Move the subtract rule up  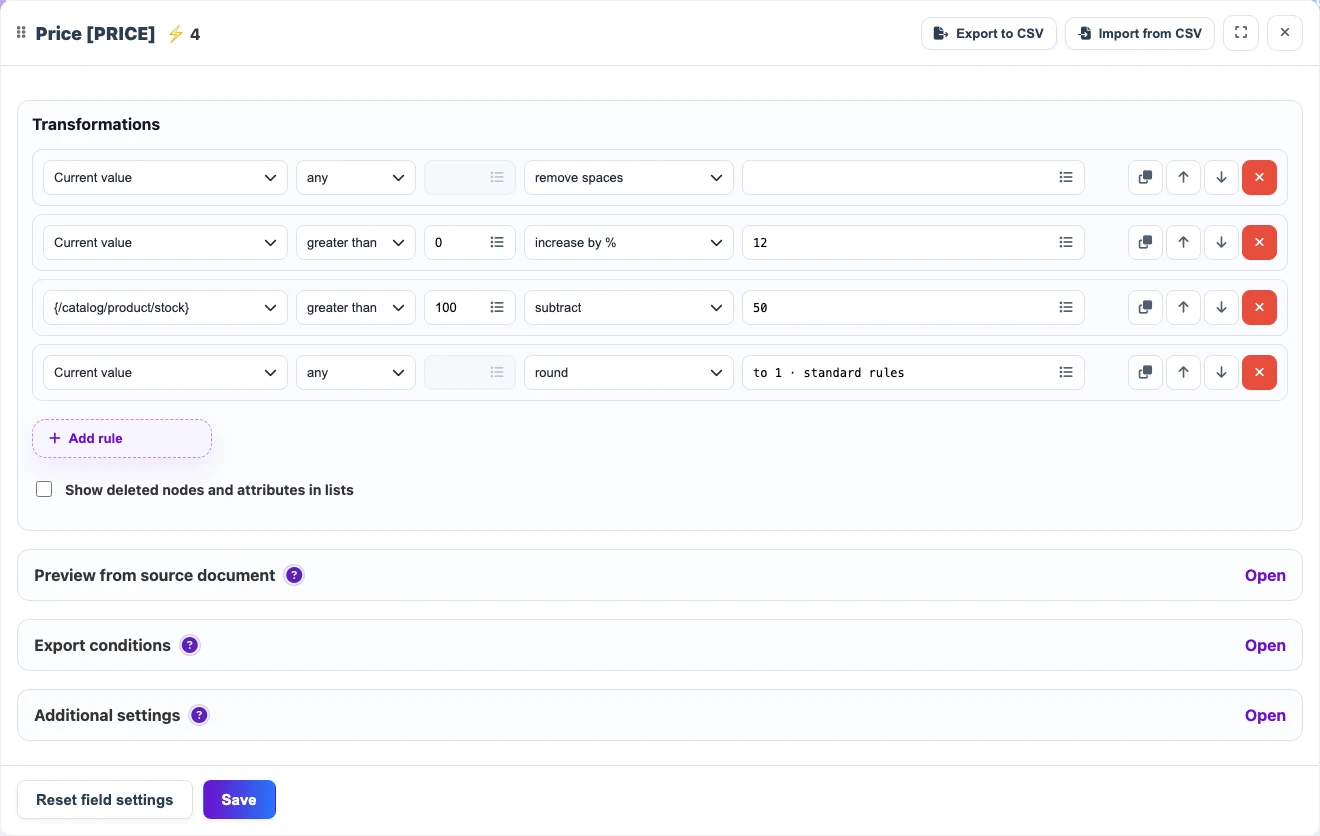(x=1183, y=307)
